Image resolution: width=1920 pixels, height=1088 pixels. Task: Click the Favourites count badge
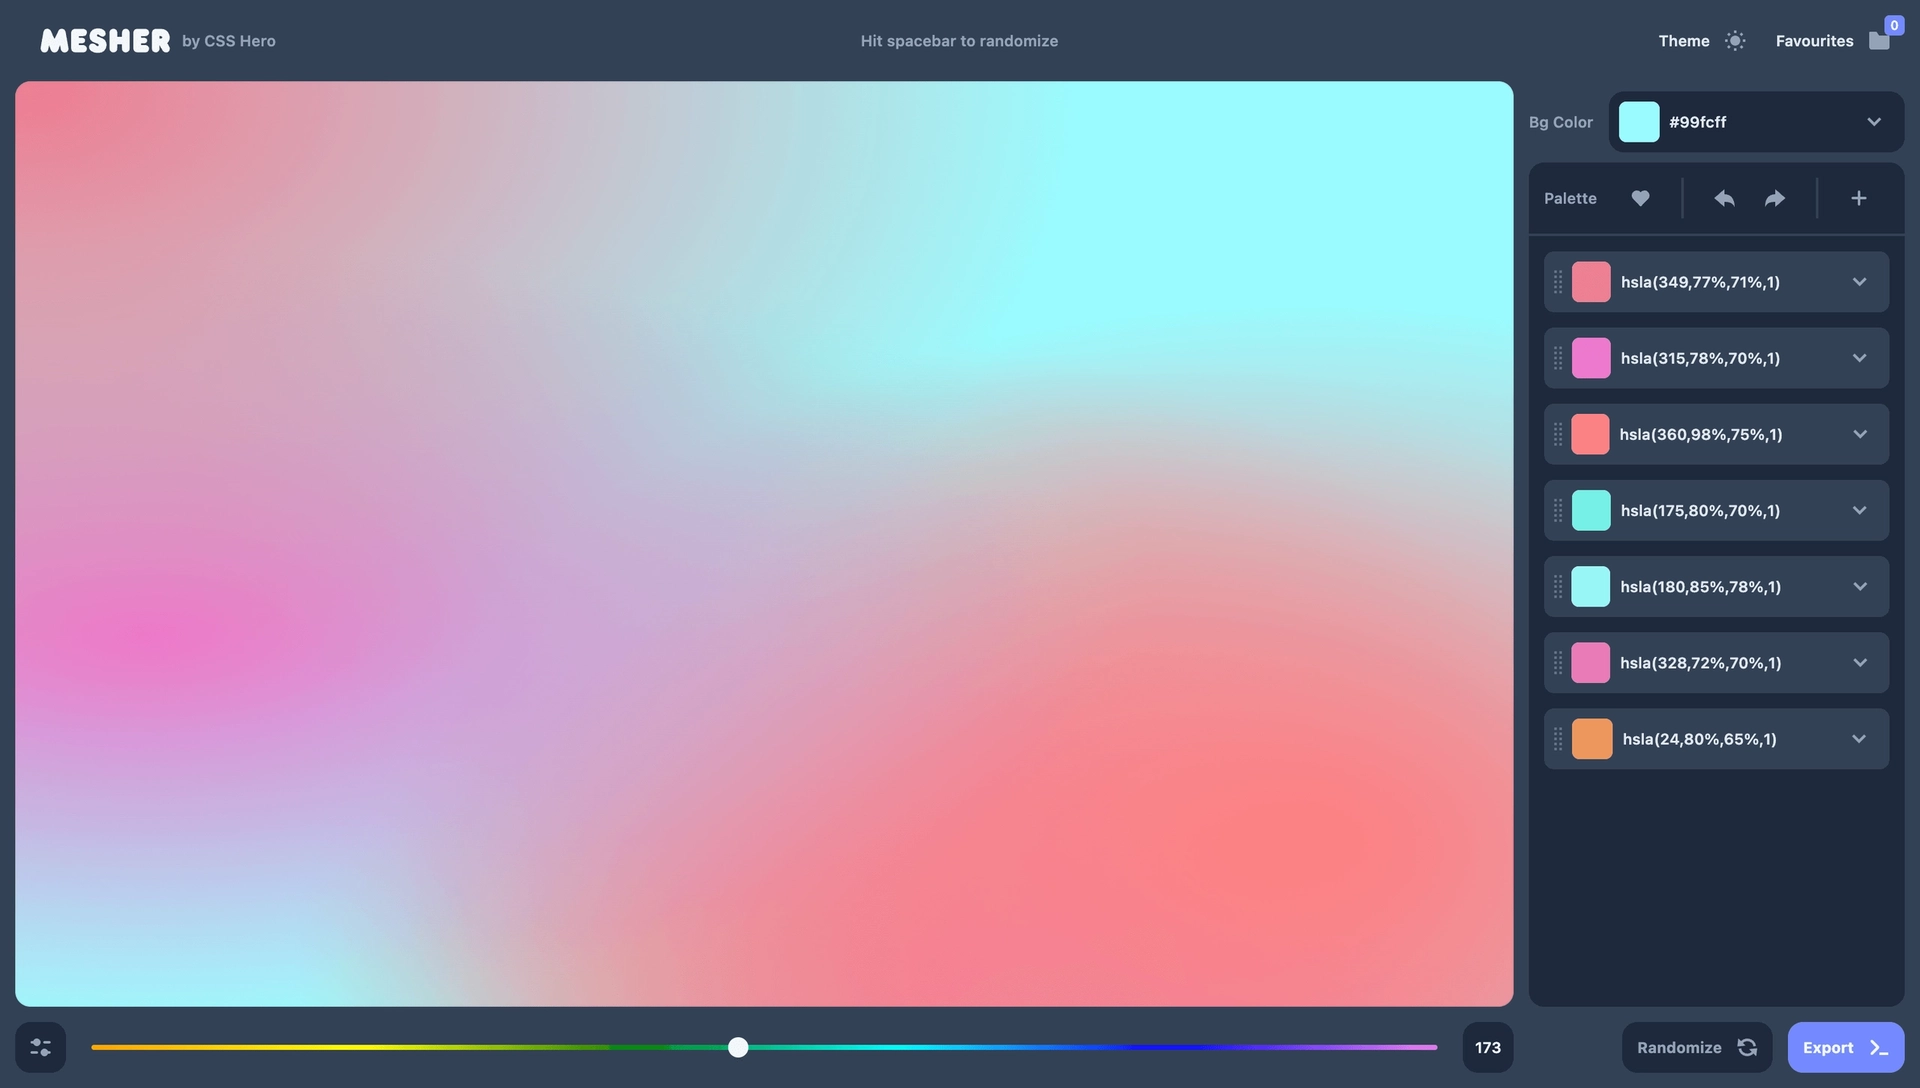tap(1894, 25)
